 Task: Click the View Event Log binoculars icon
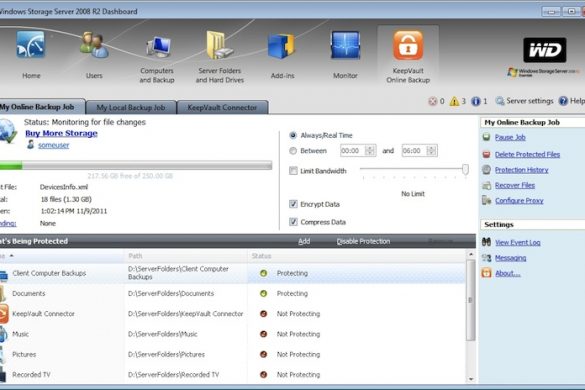point(486,242)
